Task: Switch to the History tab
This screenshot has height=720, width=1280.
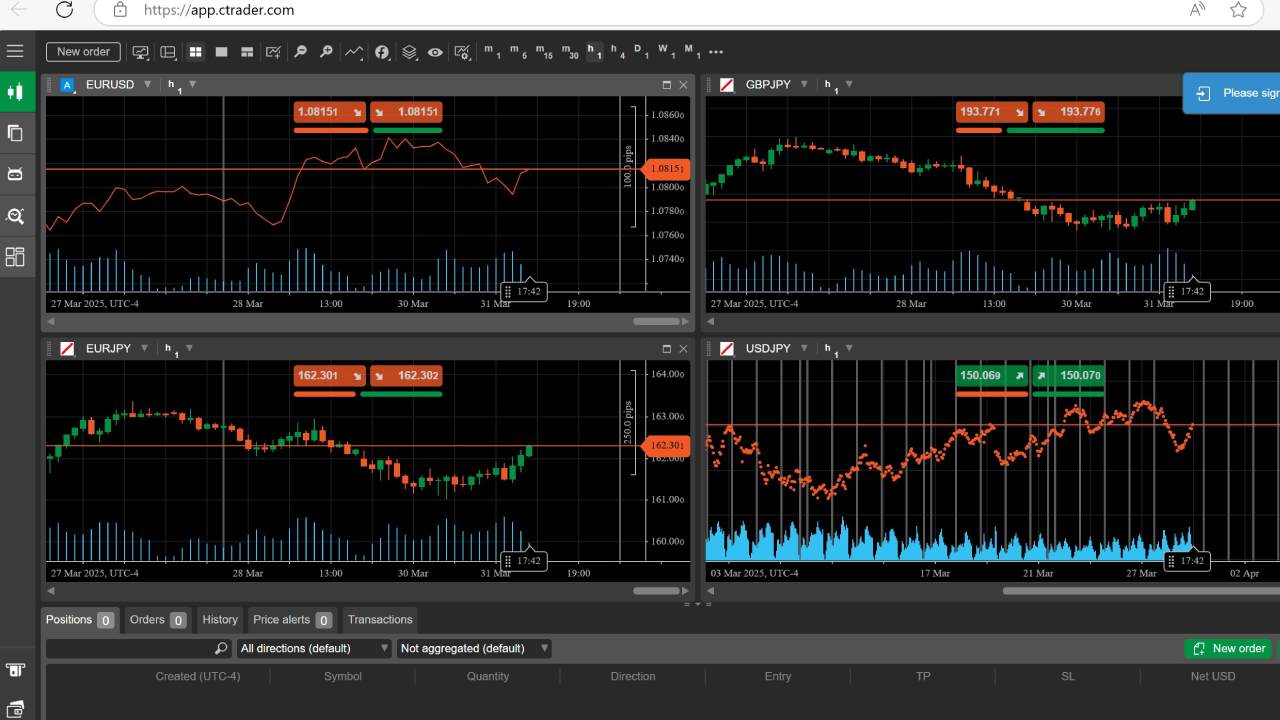Action: coord(220,620)
